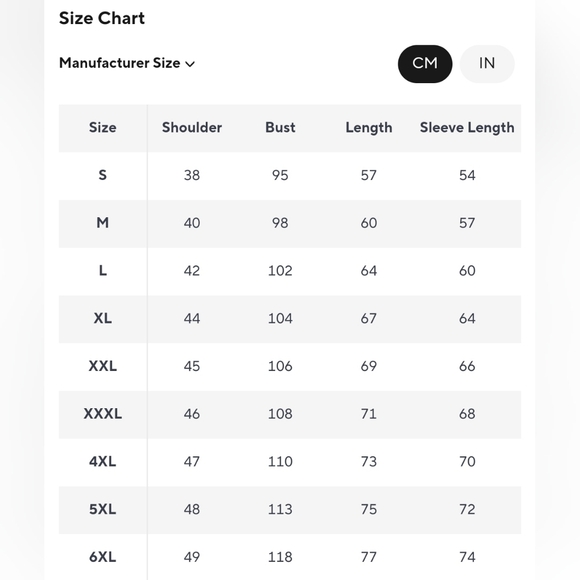This screenshot has height=580, width=580.
Task: Select the Sleeve Length column header
Action: click(467, 128)
